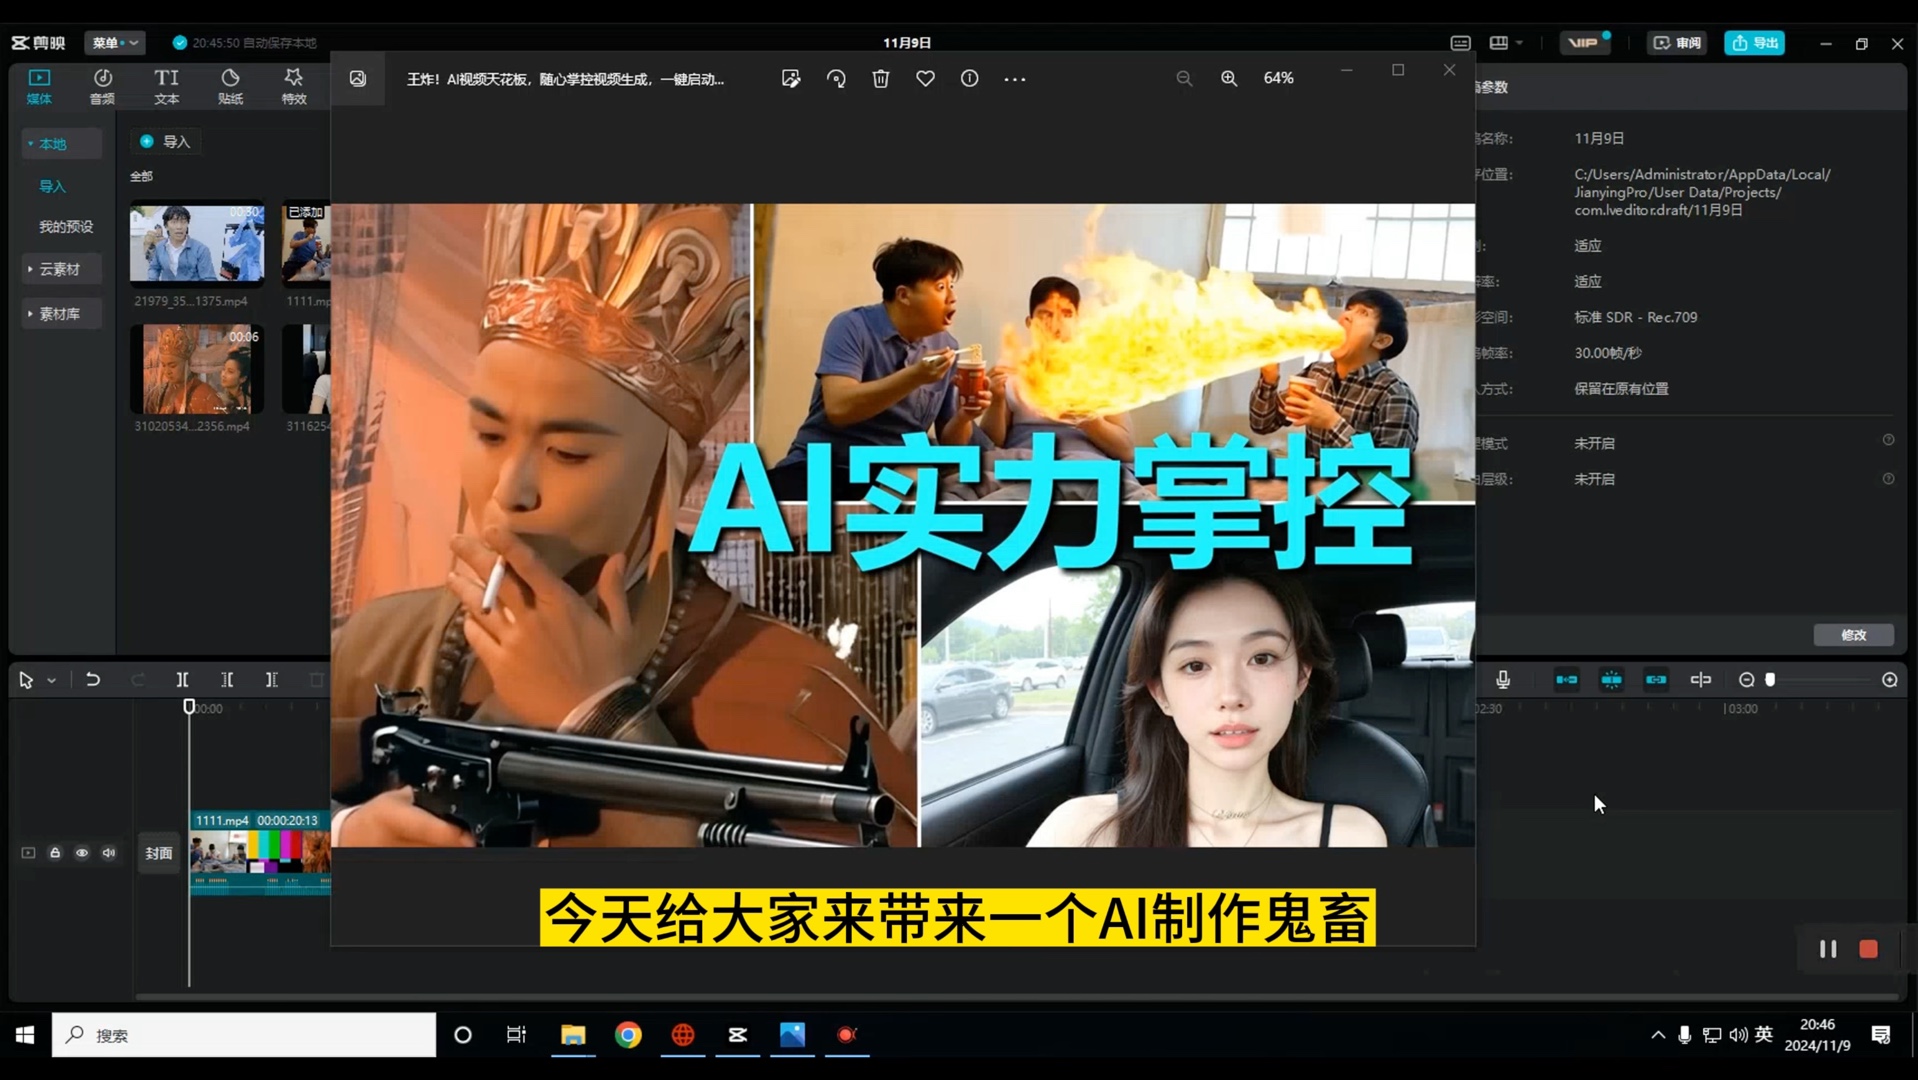This screenshot has width=1918, height=1080.
Task: Open the layout dropdown in title bar
Action: pos(1506,43)
